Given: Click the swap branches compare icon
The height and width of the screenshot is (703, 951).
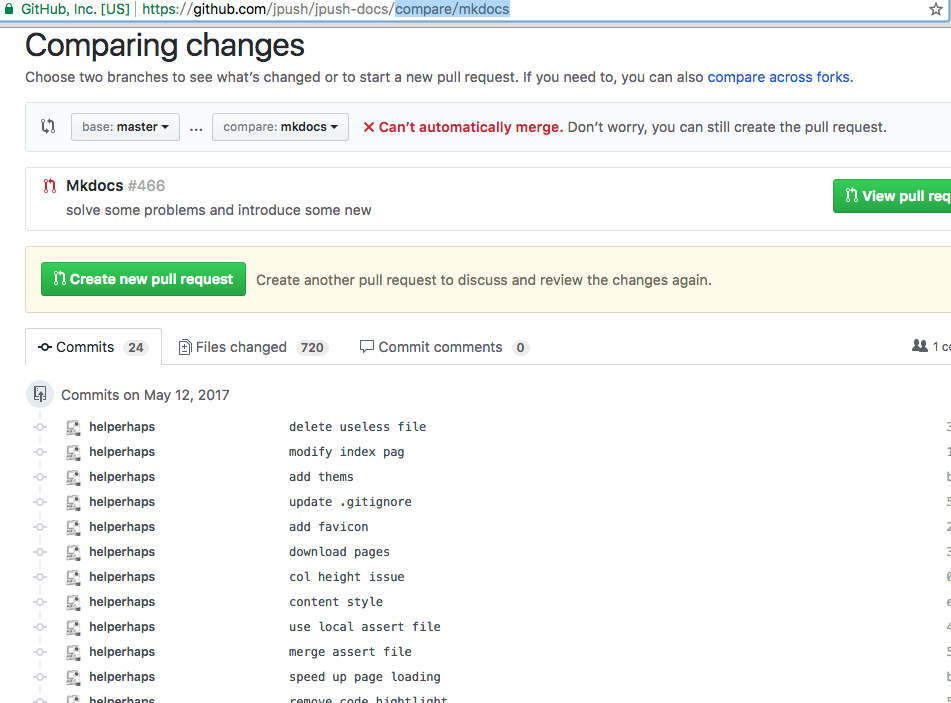Looking at the screenshot, I should pyautogui.click(x=48, y=127).
